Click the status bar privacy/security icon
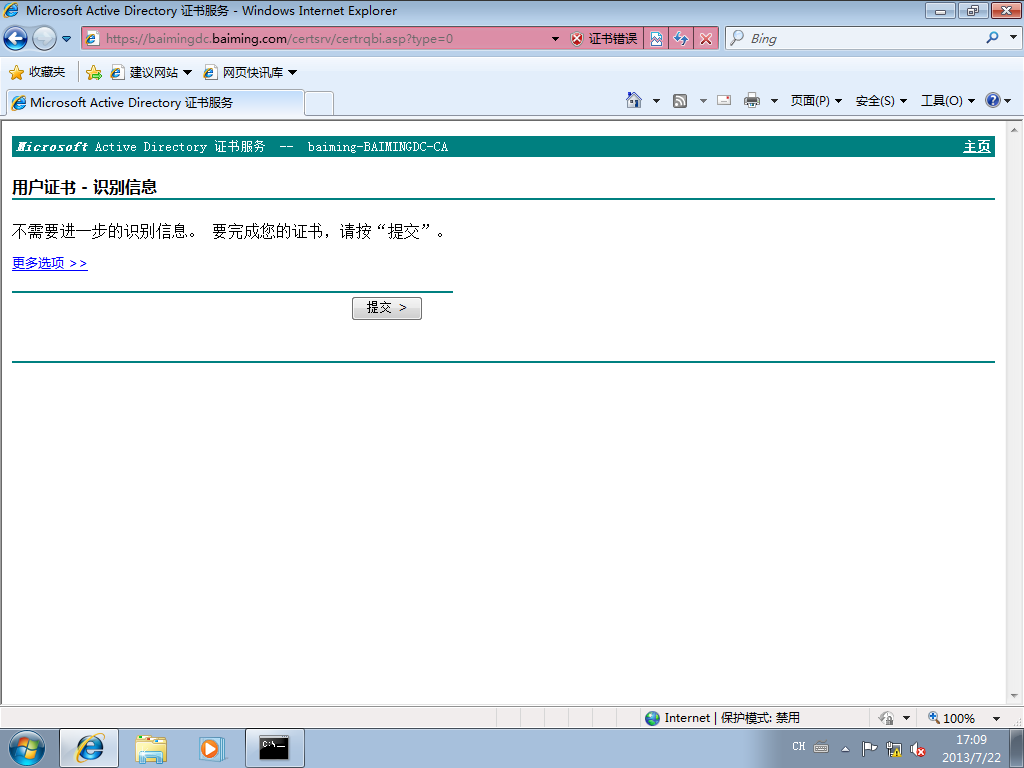The width and height of the screenshot is (1024, 768). [x=886, y=718]
